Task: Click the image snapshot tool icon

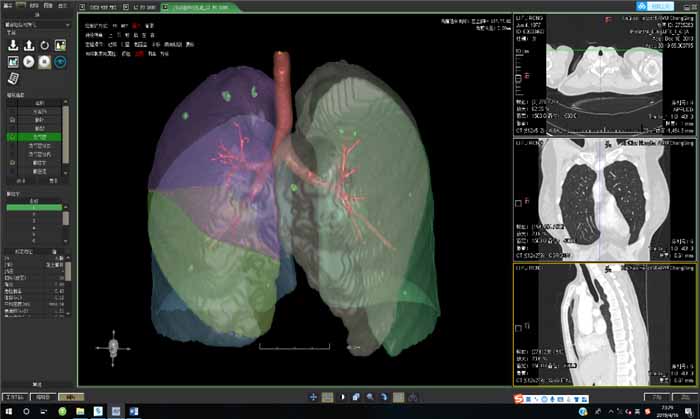Action: click(60, 44)
